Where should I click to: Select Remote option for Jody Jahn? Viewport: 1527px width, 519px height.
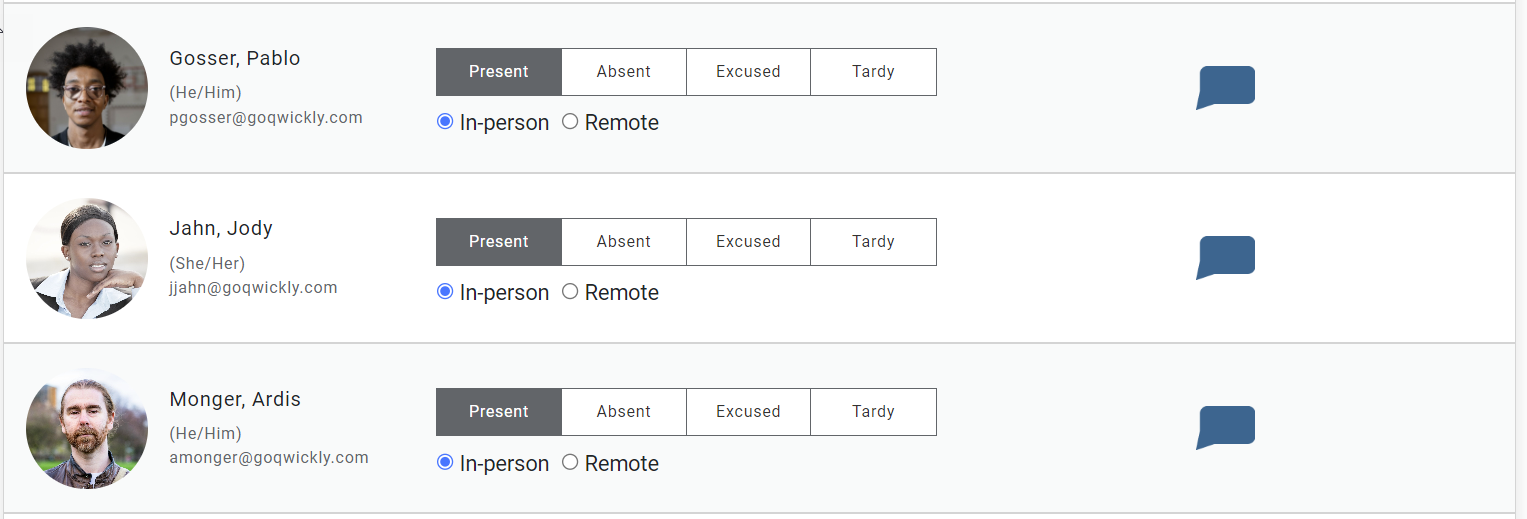(x=571, y=292)
